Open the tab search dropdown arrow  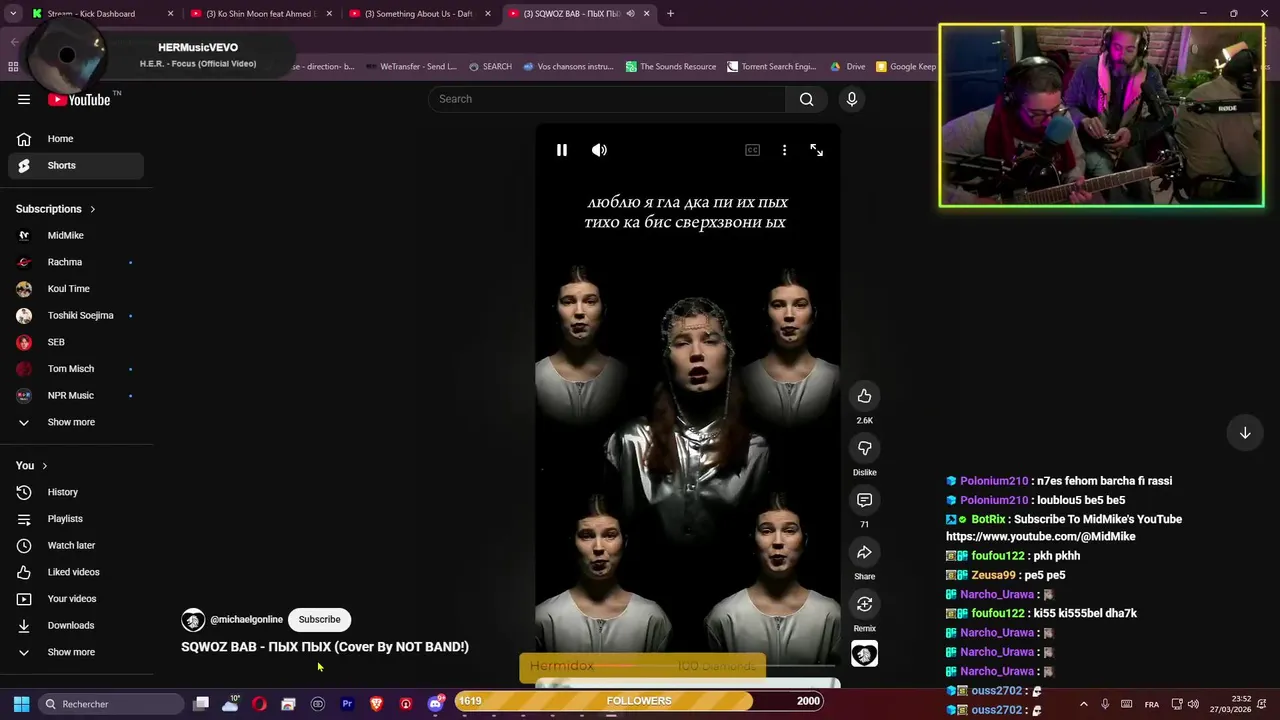[13, 14]
